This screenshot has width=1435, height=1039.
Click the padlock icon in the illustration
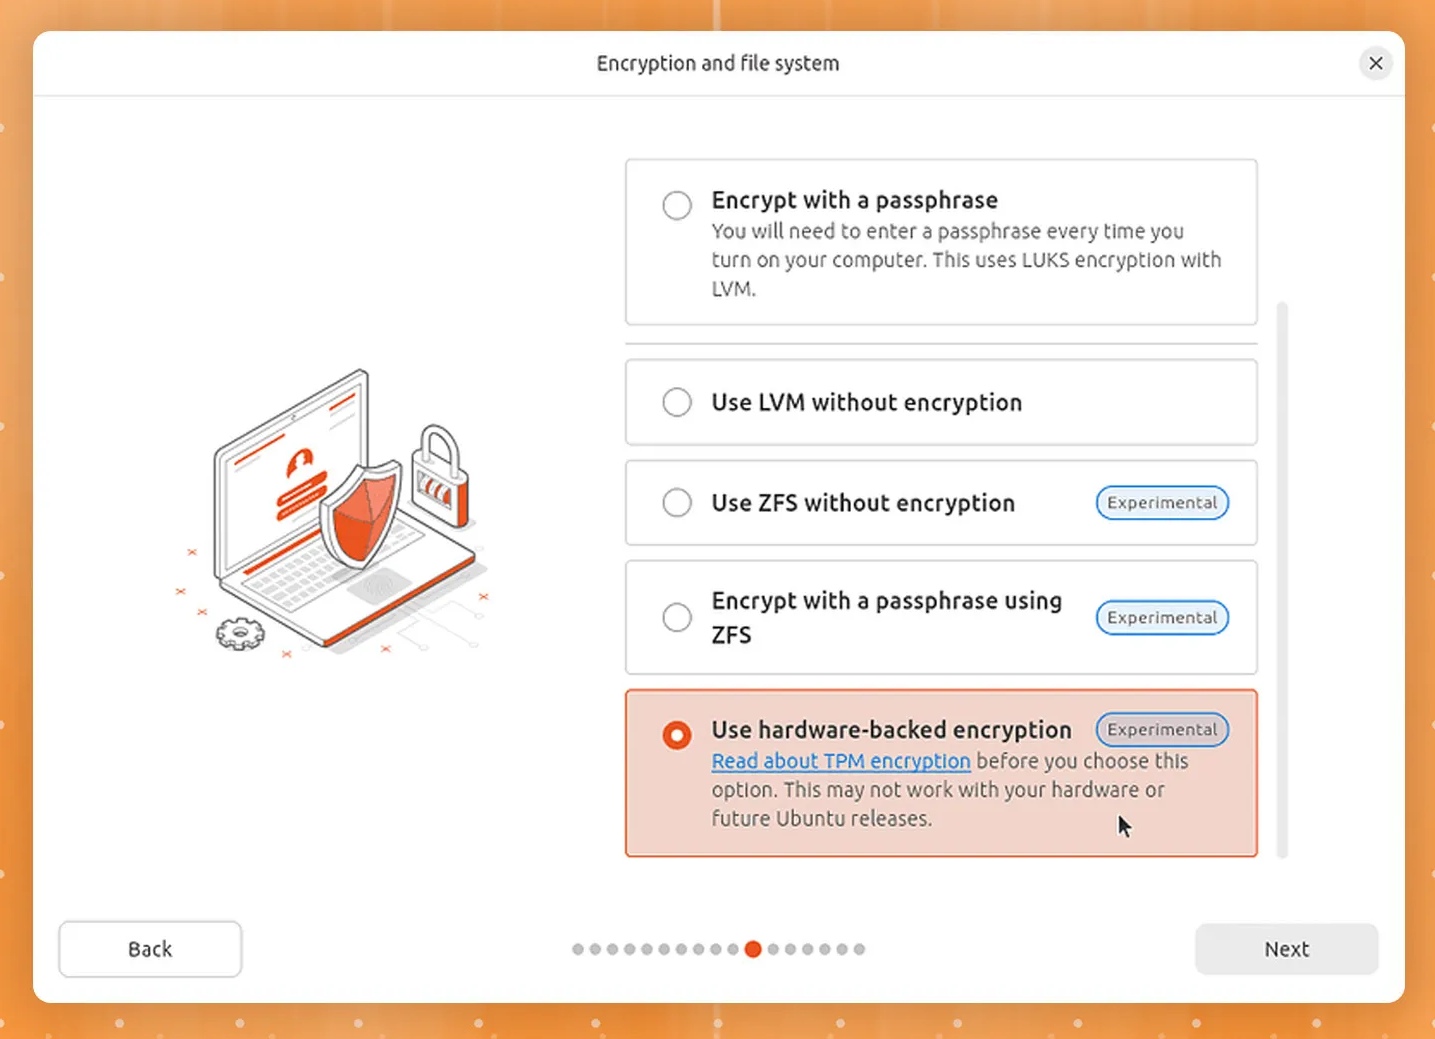click(x=440, y=476)
